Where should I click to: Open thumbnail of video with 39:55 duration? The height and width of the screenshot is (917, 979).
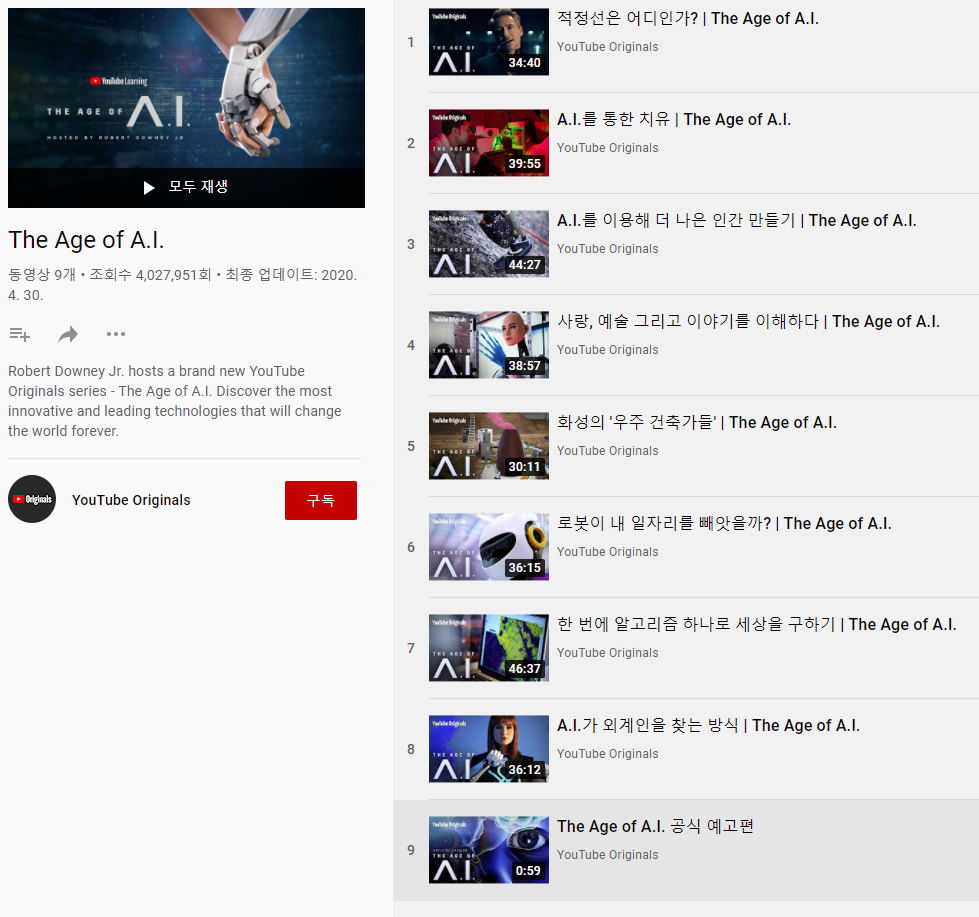click(489, 143)
